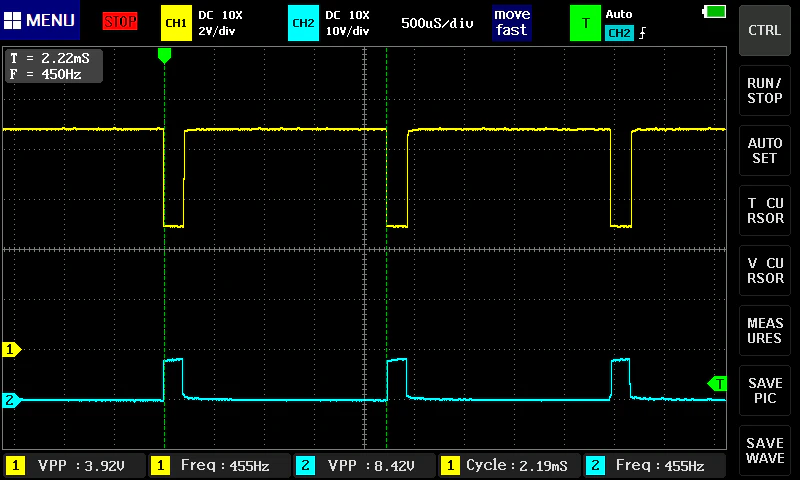The image size is (800, 480).
Task: Click the AUTO SET button
Action: (x=765, y=150)
